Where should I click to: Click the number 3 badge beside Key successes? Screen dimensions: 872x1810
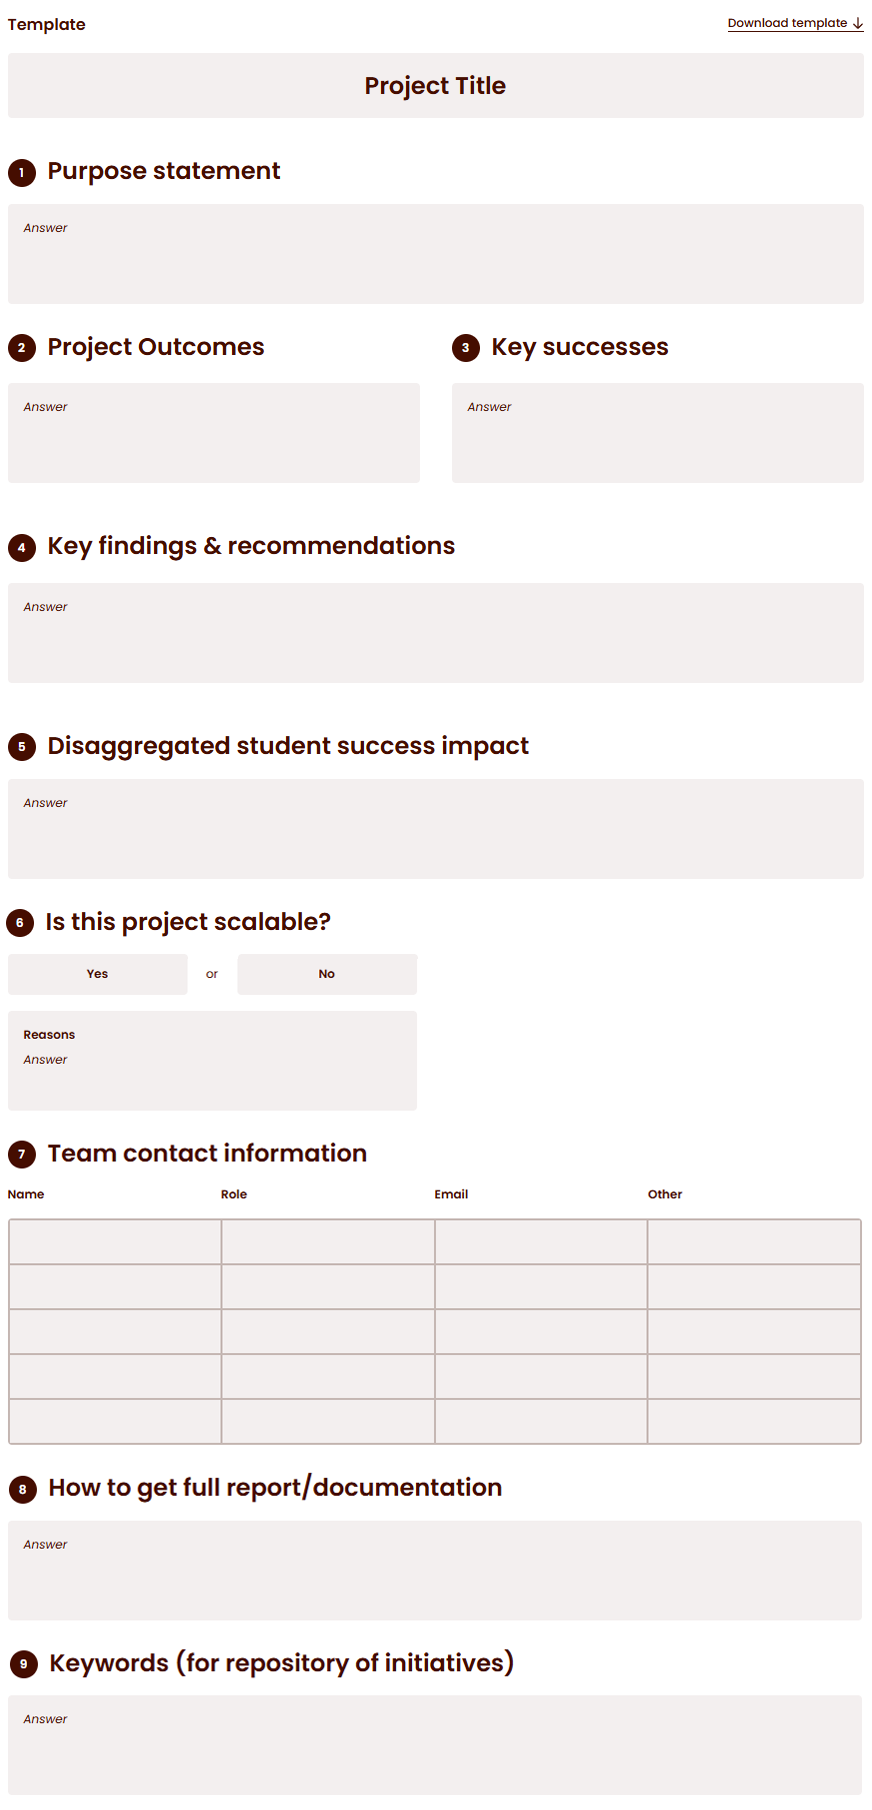[466, 348]
